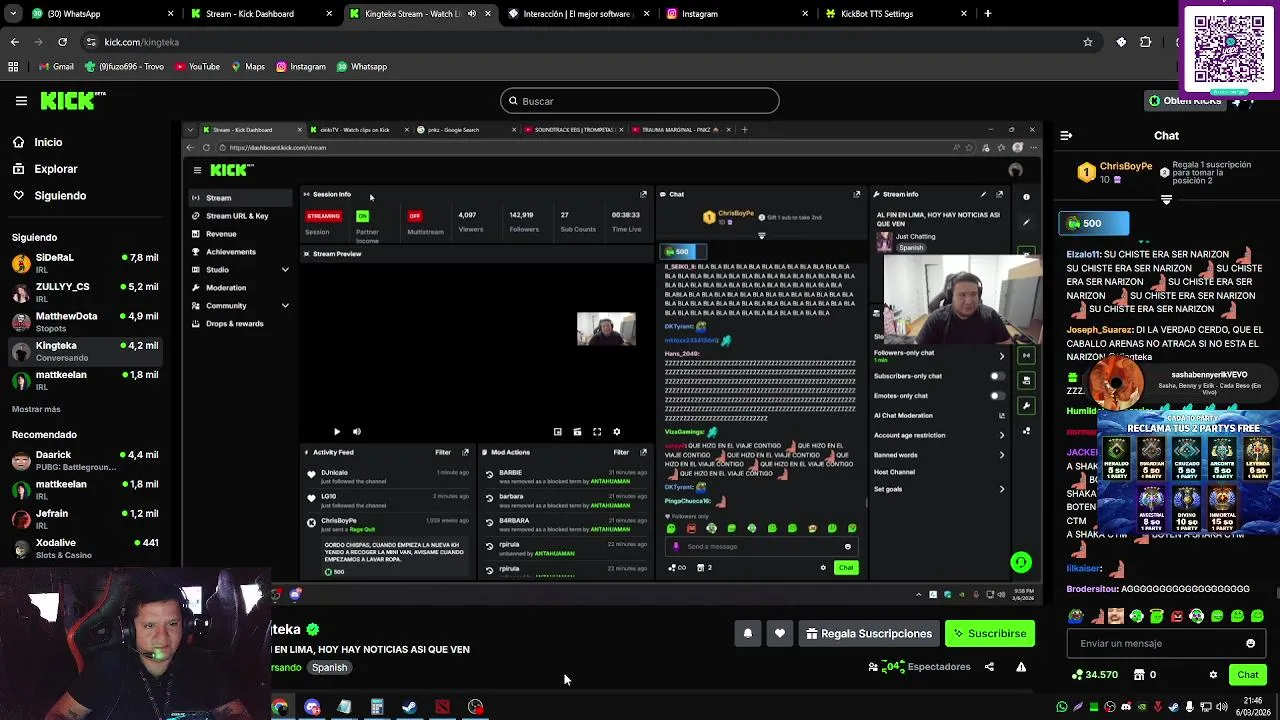Screen dimensions: 1280x720
Task: Click Mostrar más under followed channels
Action: (36, 409)
